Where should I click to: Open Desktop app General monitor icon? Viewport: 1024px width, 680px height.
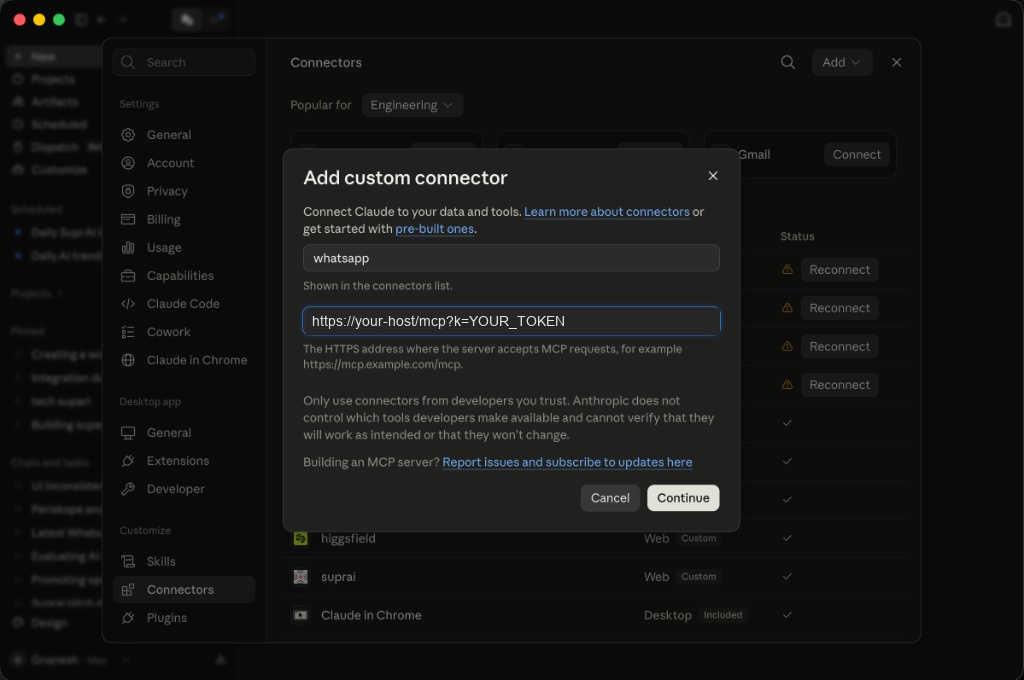(x=128, y=432)
